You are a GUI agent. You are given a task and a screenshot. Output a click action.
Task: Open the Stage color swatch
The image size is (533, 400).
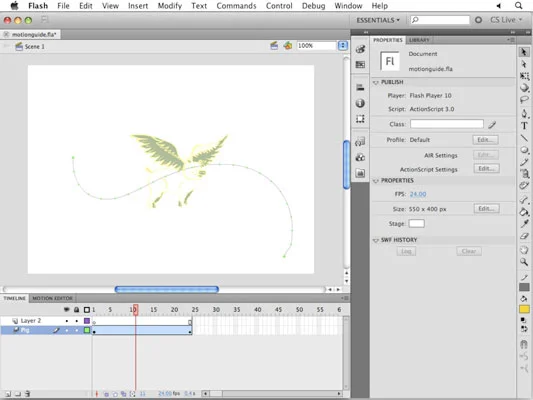pyautogui.click(x=416, y=224)
